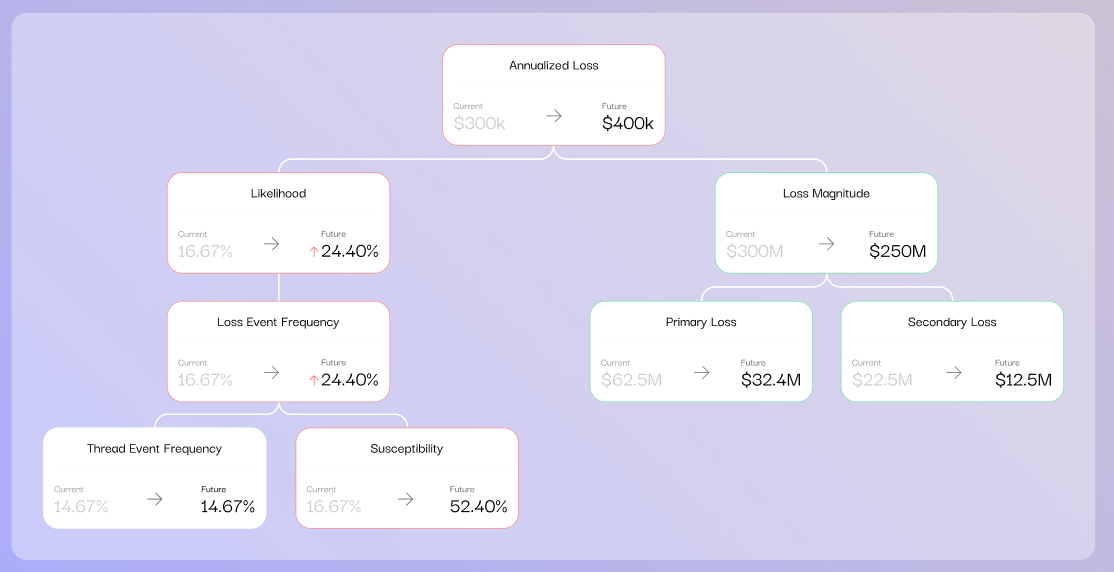
Task: Click the arrow in Thread Event Frequency card
Action: (155, 499)
